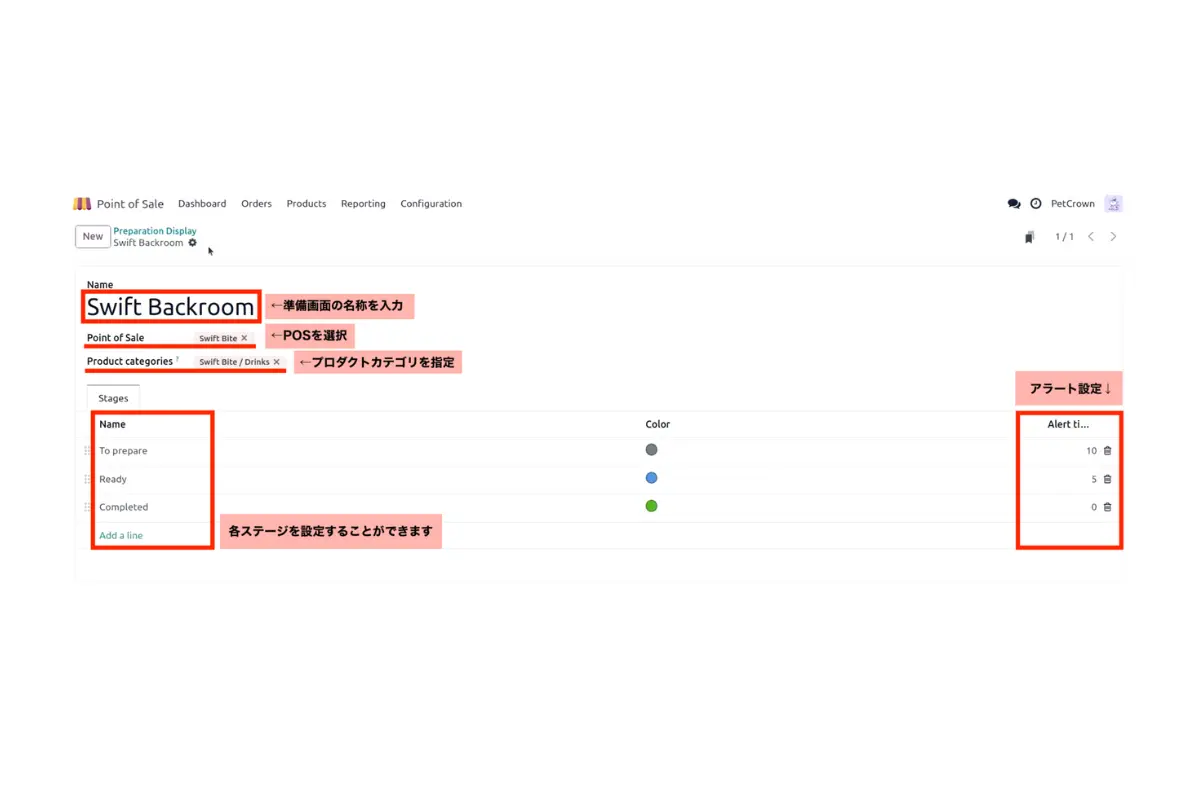The image size is (1200, 800).
Task: Open the settings gear beside Swift Backroom
Action: click(x=193, y=243)
